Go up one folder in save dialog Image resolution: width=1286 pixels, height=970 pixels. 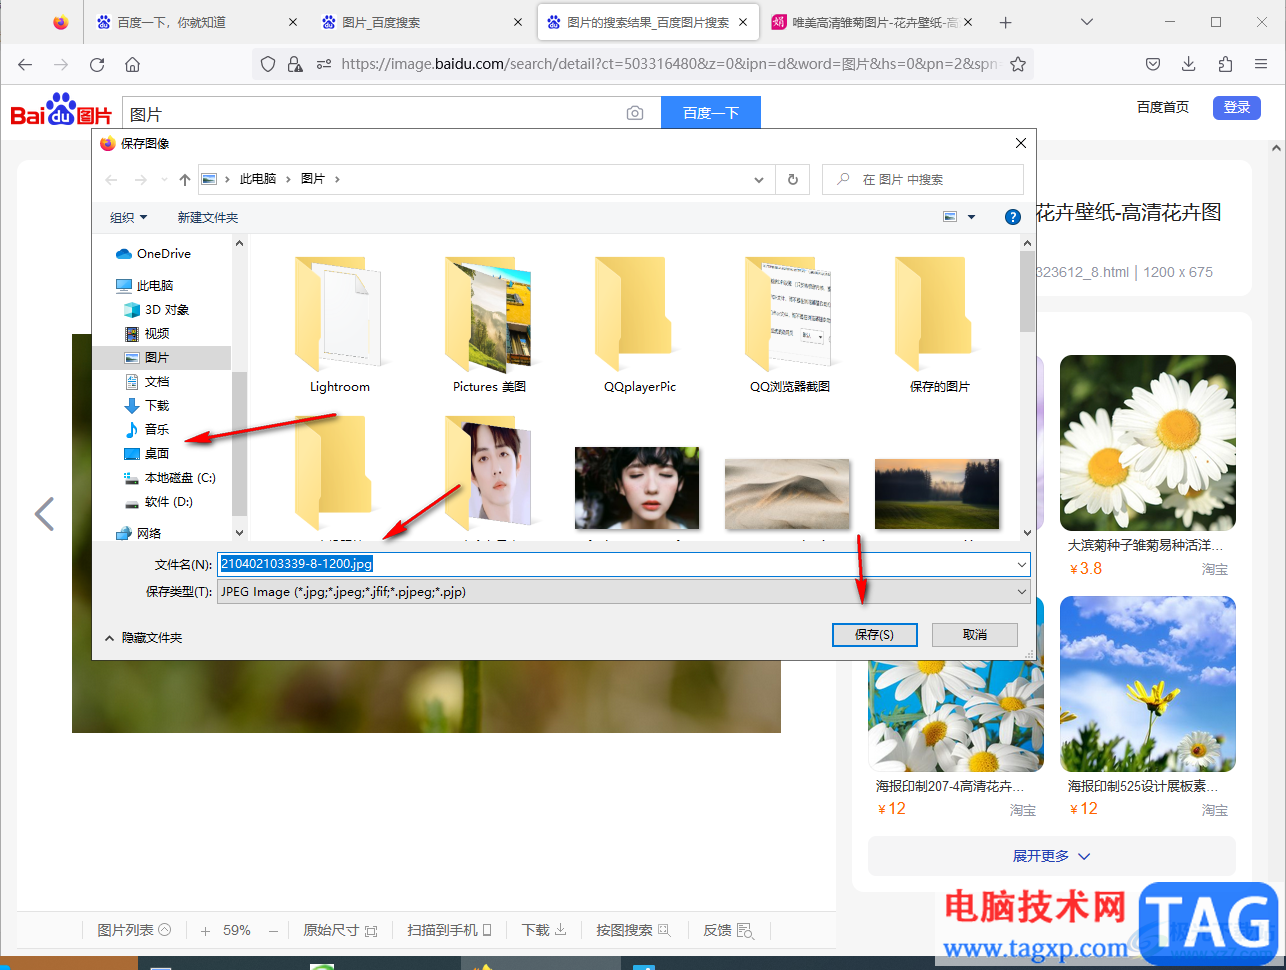185,179
